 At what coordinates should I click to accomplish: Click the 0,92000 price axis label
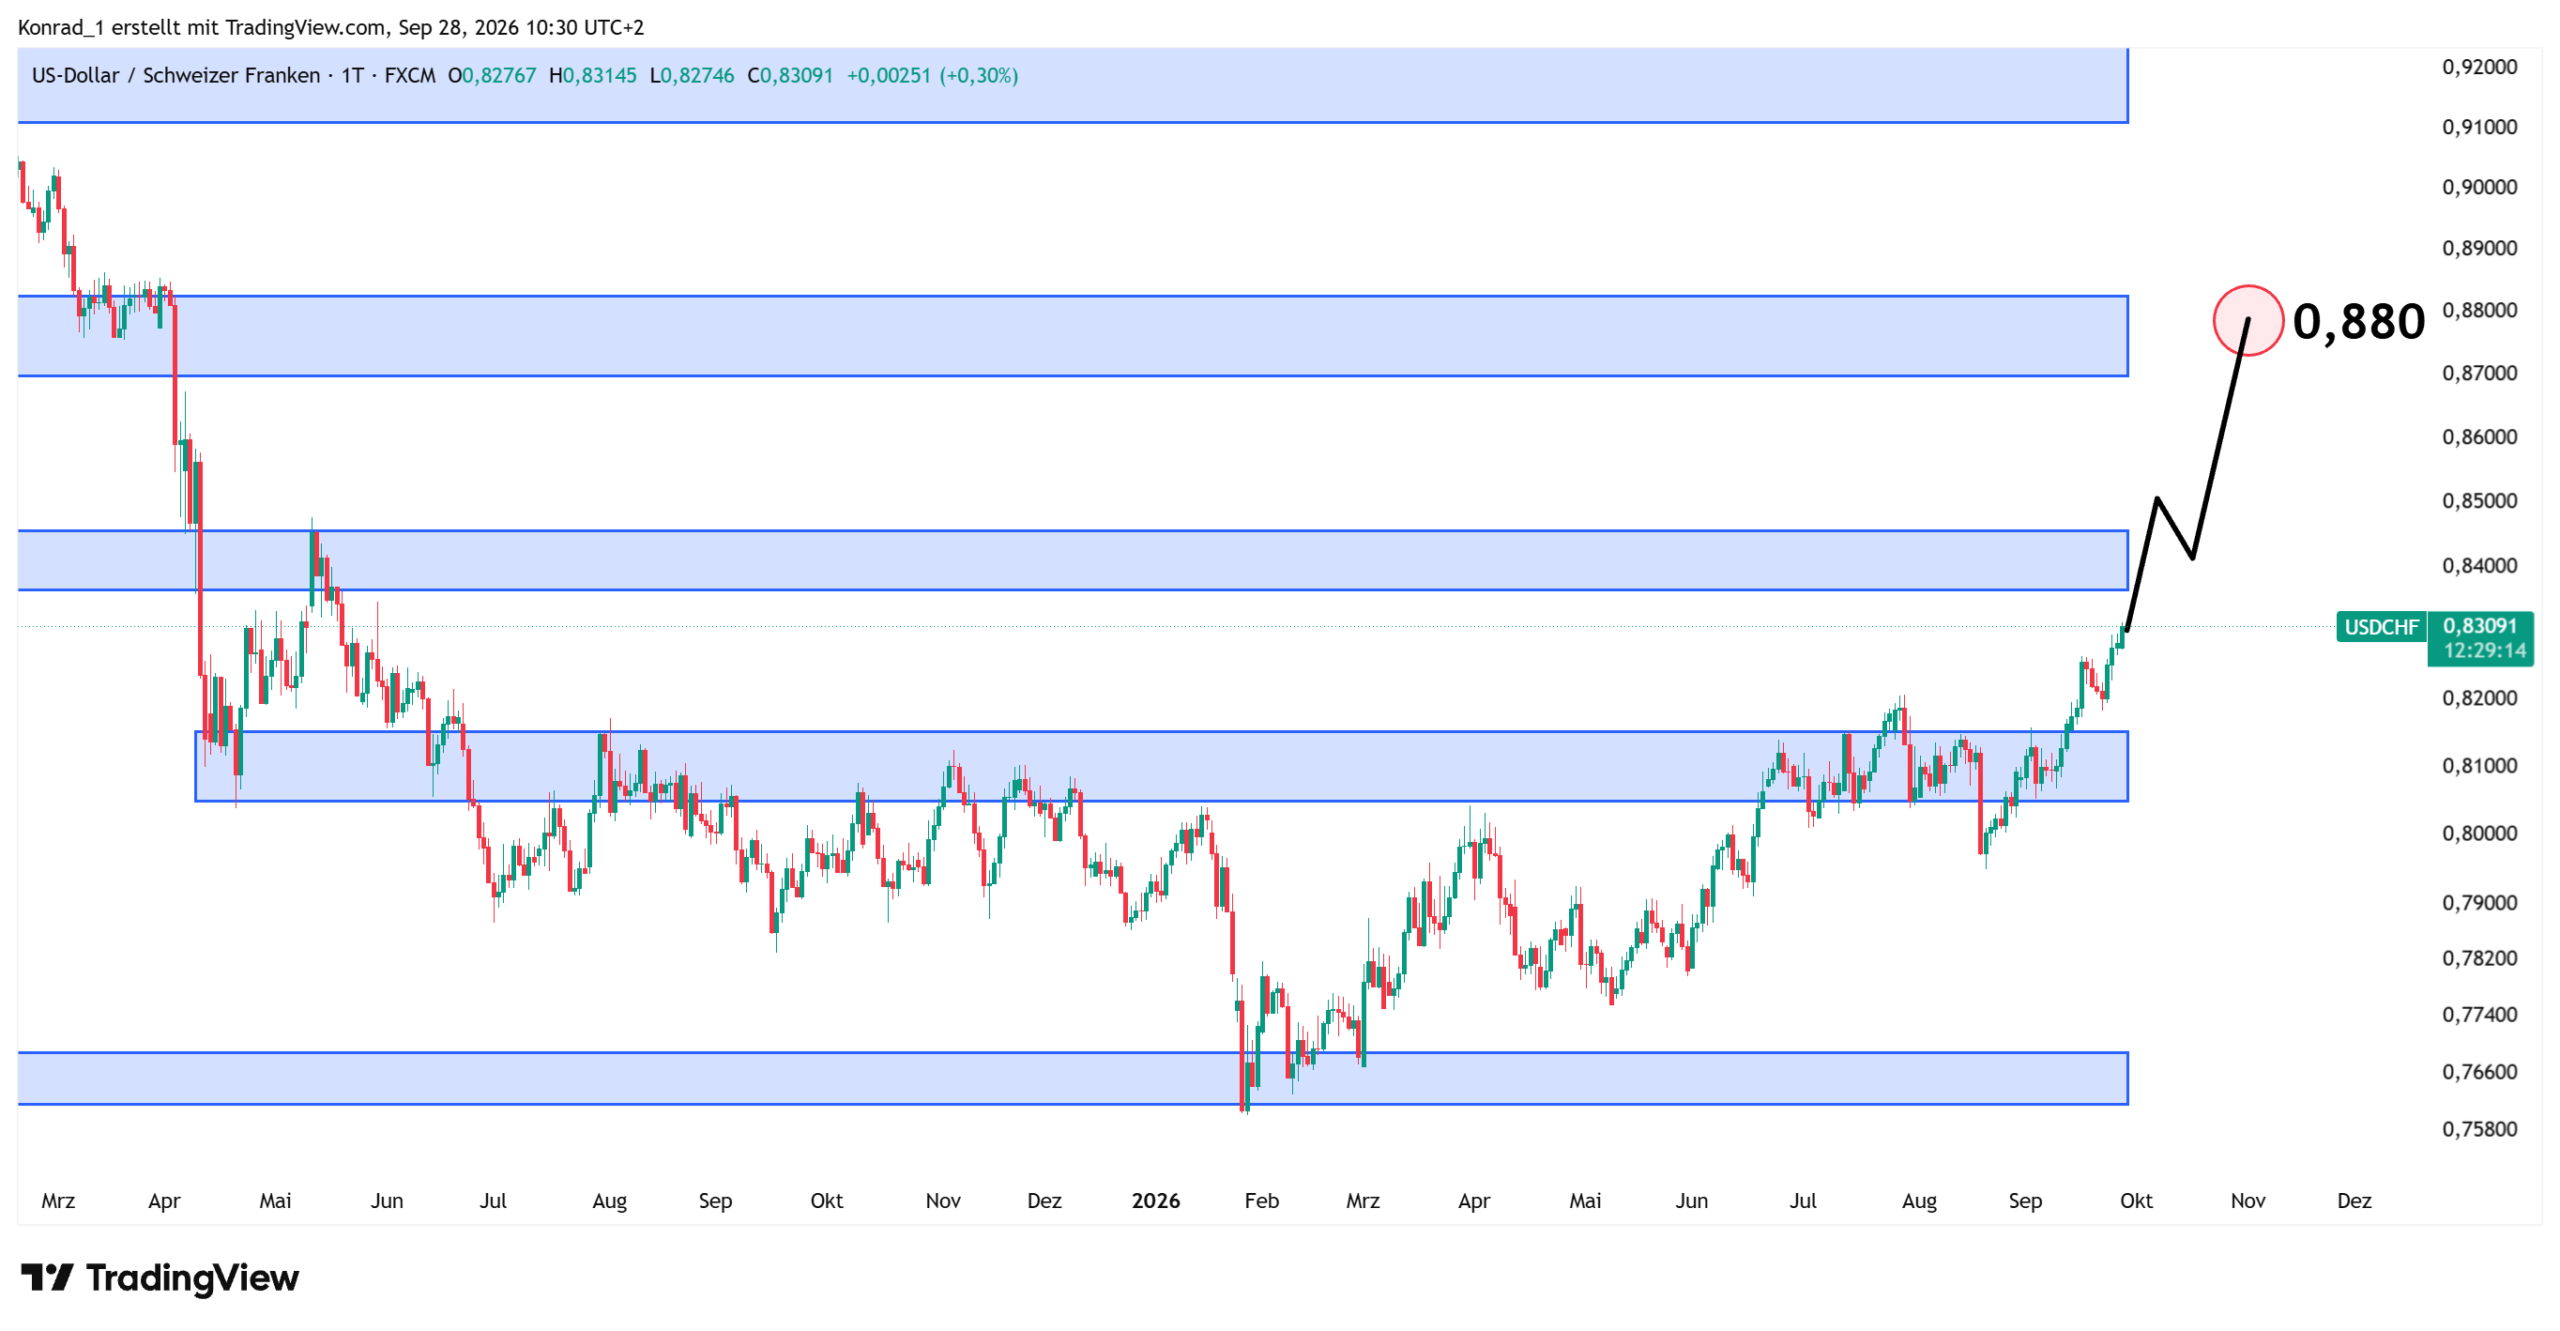coord(2479,67)
